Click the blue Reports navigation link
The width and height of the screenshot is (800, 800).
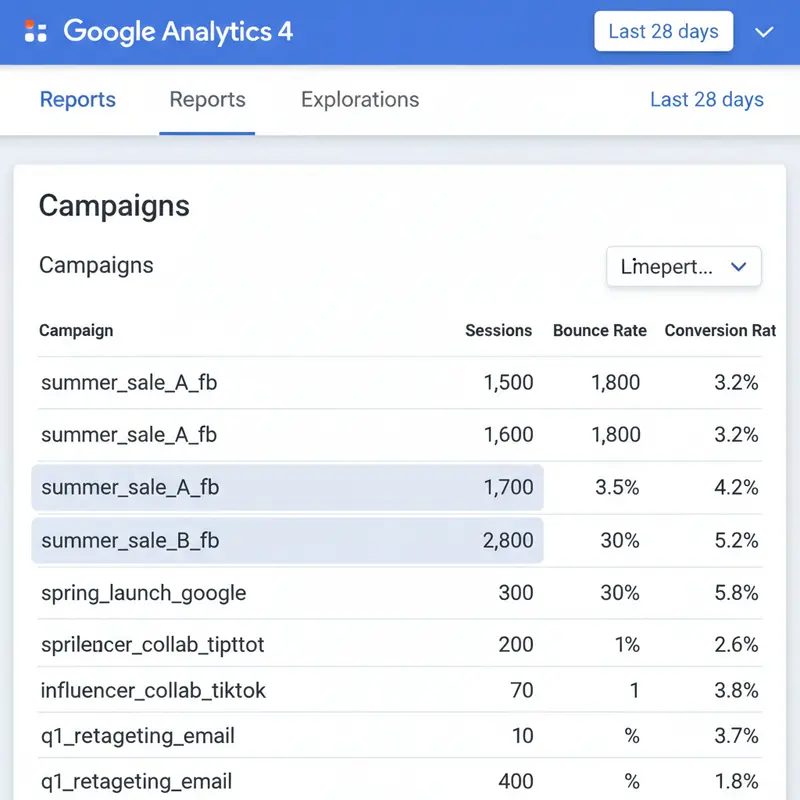click(78, 100)
